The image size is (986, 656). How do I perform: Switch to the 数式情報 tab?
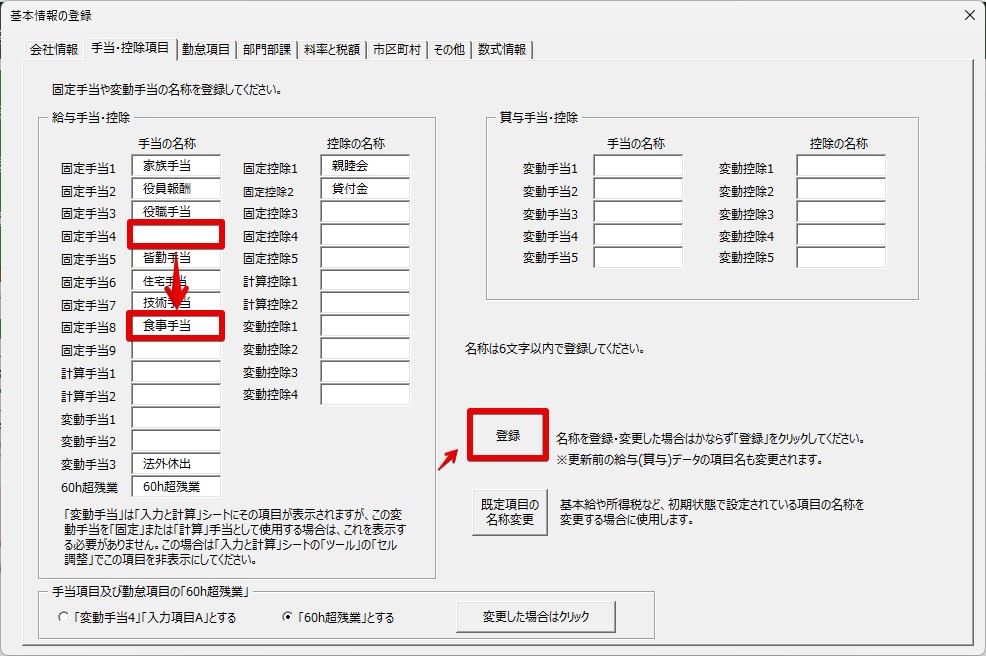click(503, 49)
